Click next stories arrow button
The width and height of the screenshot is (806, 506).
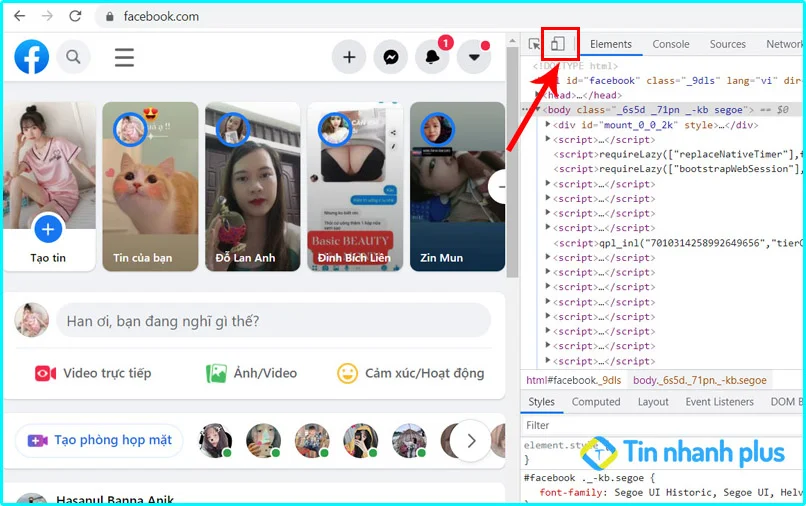pyautogui.click(x=497, y=187)
